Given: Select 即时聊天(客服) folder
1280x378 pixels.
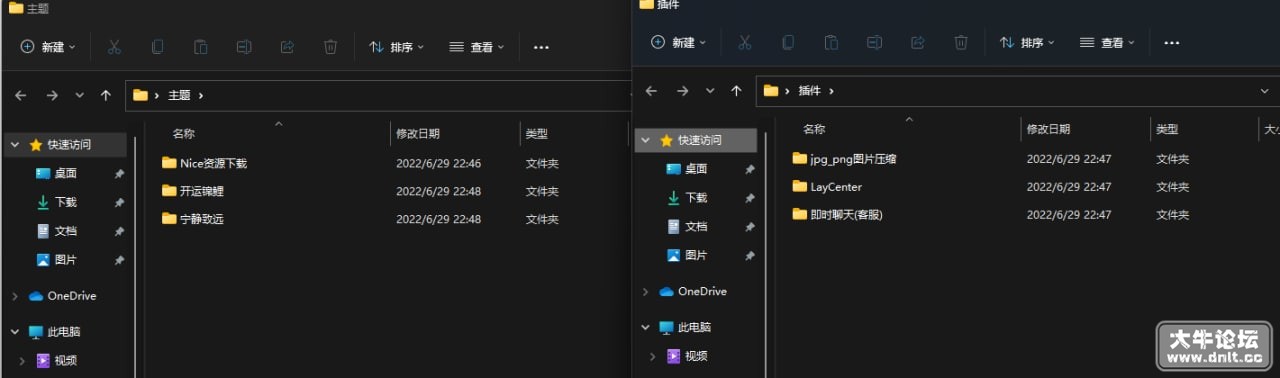Looking at the screenshot, I should pos(838,215).
